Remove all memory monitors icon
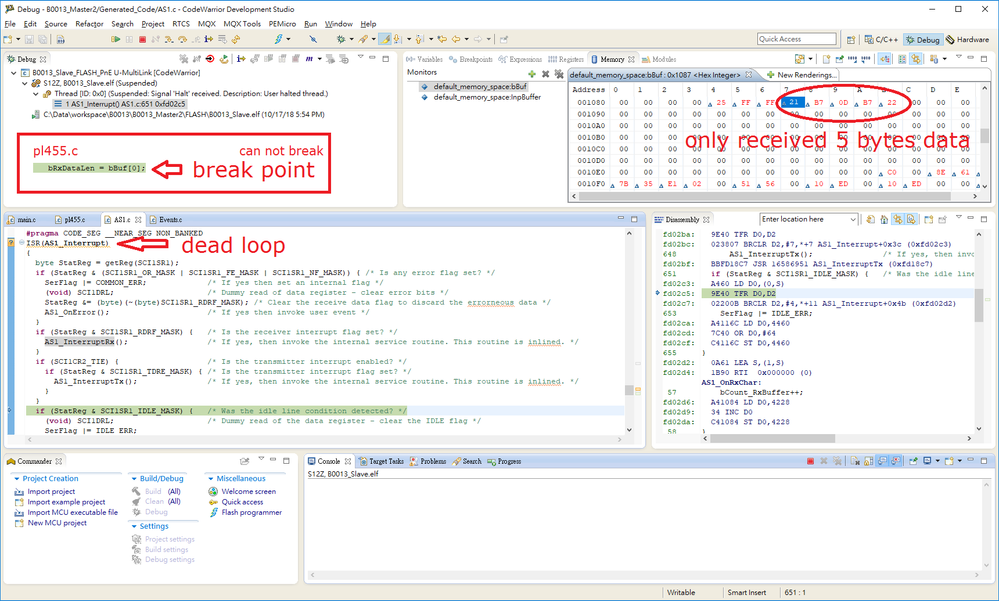 (x=559, y=74)
